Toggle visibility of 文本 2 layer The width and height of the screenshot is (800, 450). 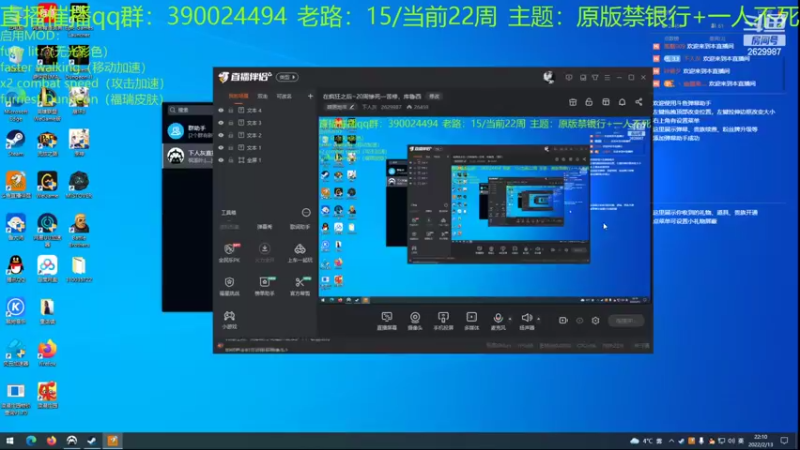(221, 135)
